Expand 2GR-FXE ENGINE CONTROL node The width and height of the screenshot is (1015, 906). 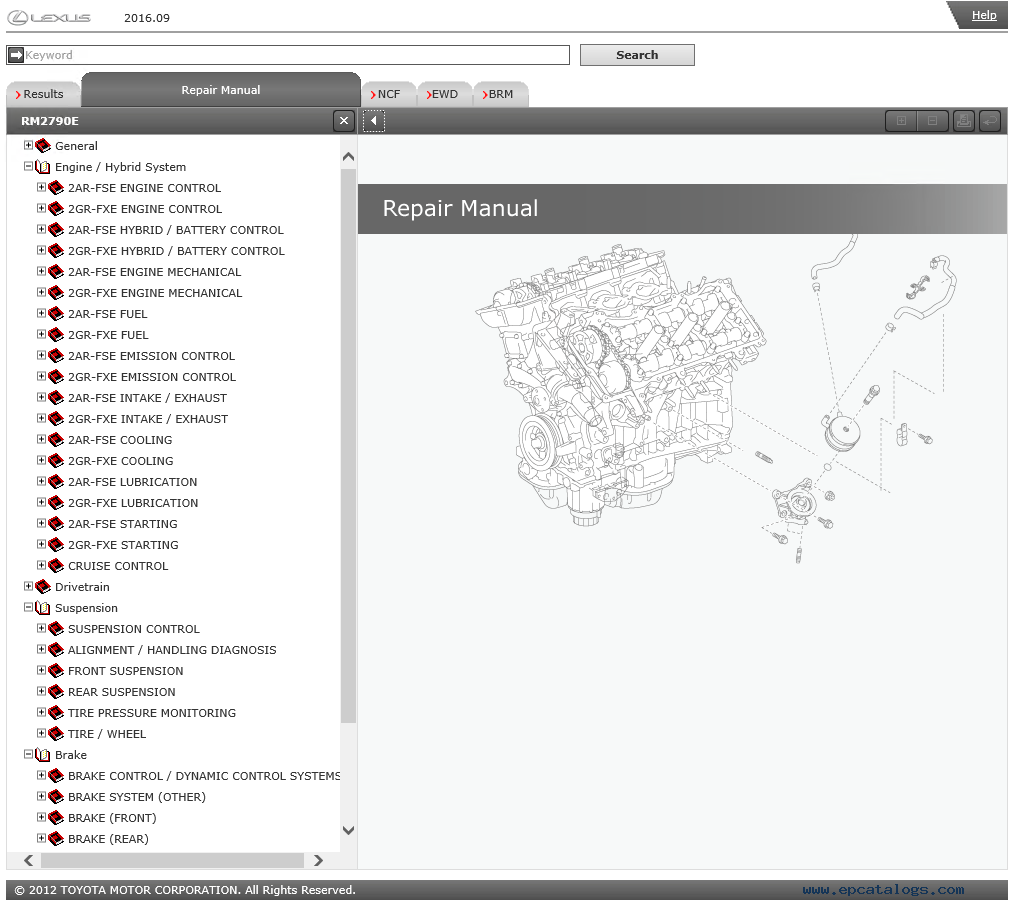click(41, 208)
